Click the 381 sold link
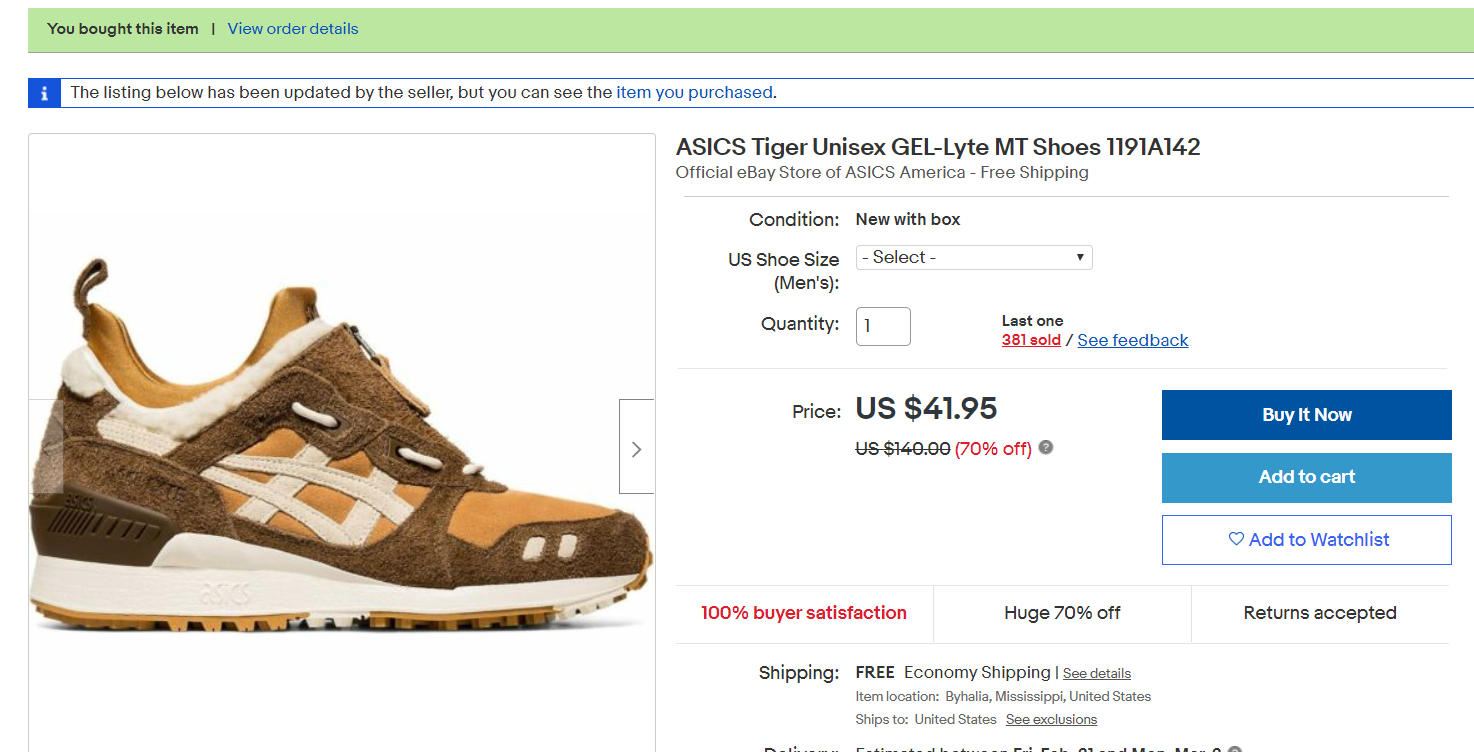The width and height of the screenshot is (1474, 752). click(1031, 340)
